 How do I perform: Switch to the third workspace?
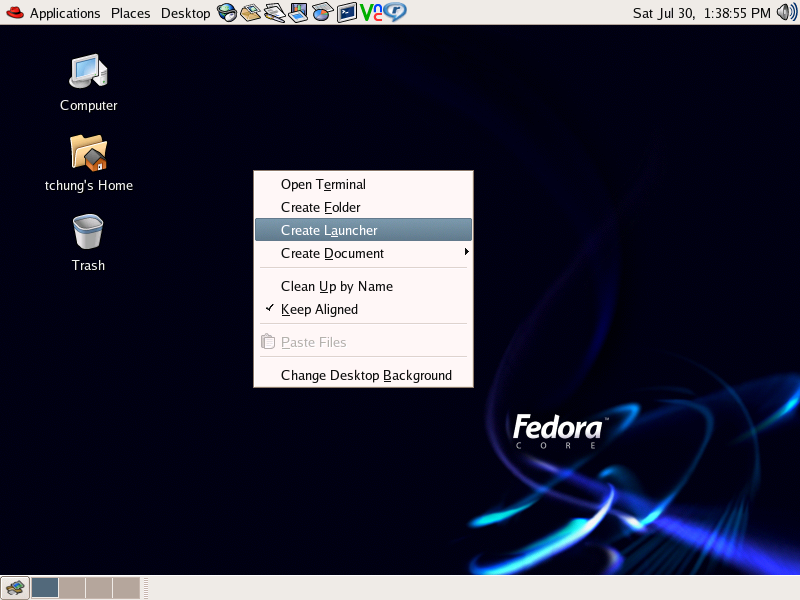[x=99, y=588]
